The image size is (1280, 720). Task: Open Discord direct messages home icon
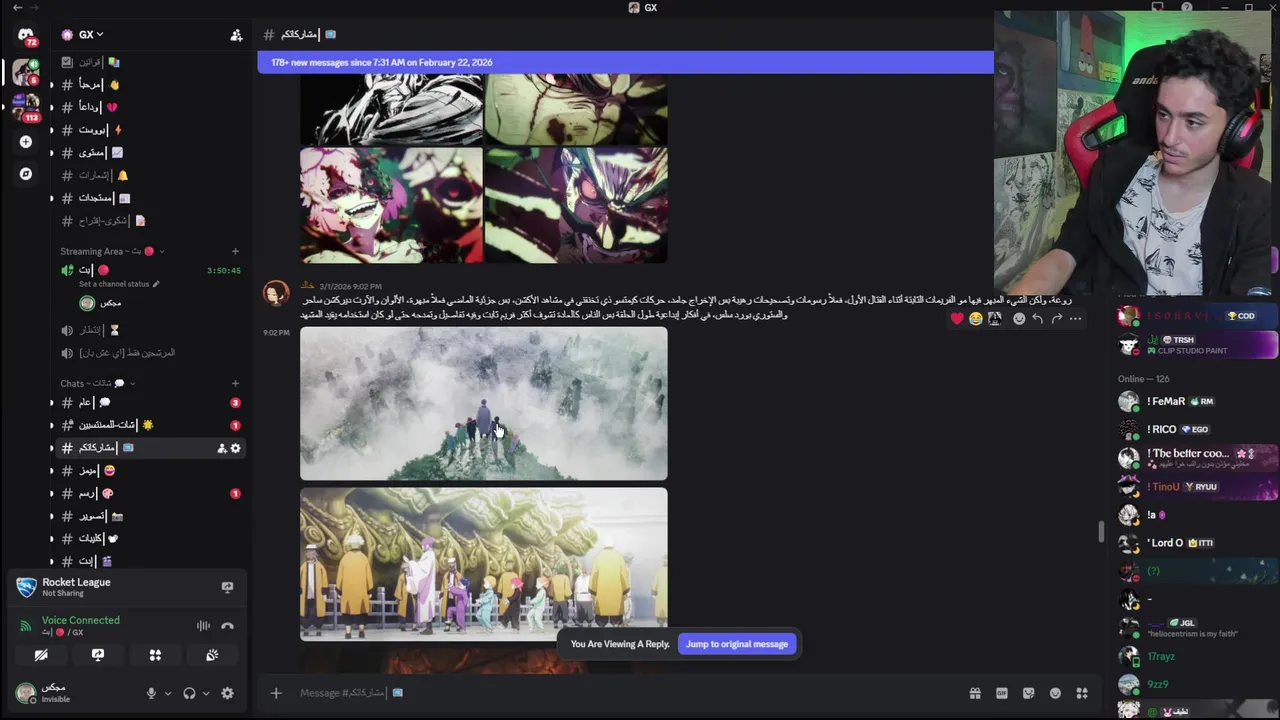tap(26, 35)
